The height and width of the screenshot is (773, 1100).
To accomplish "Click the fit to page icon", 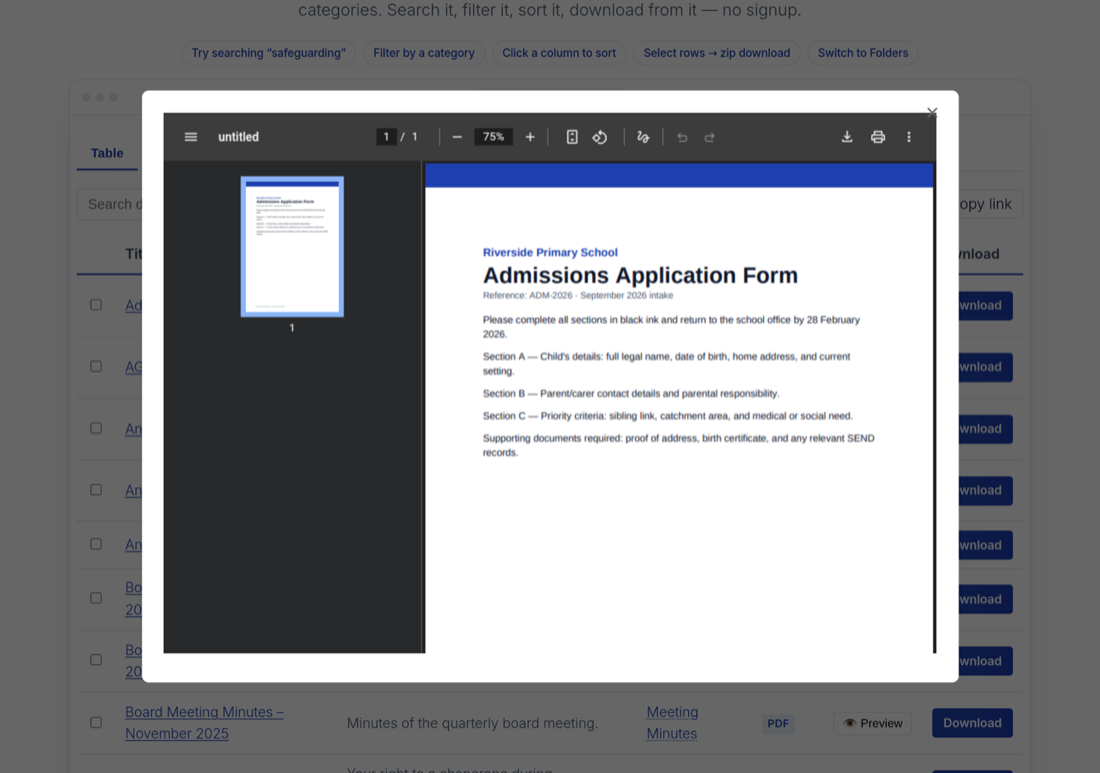I will (x=572, y=137).
